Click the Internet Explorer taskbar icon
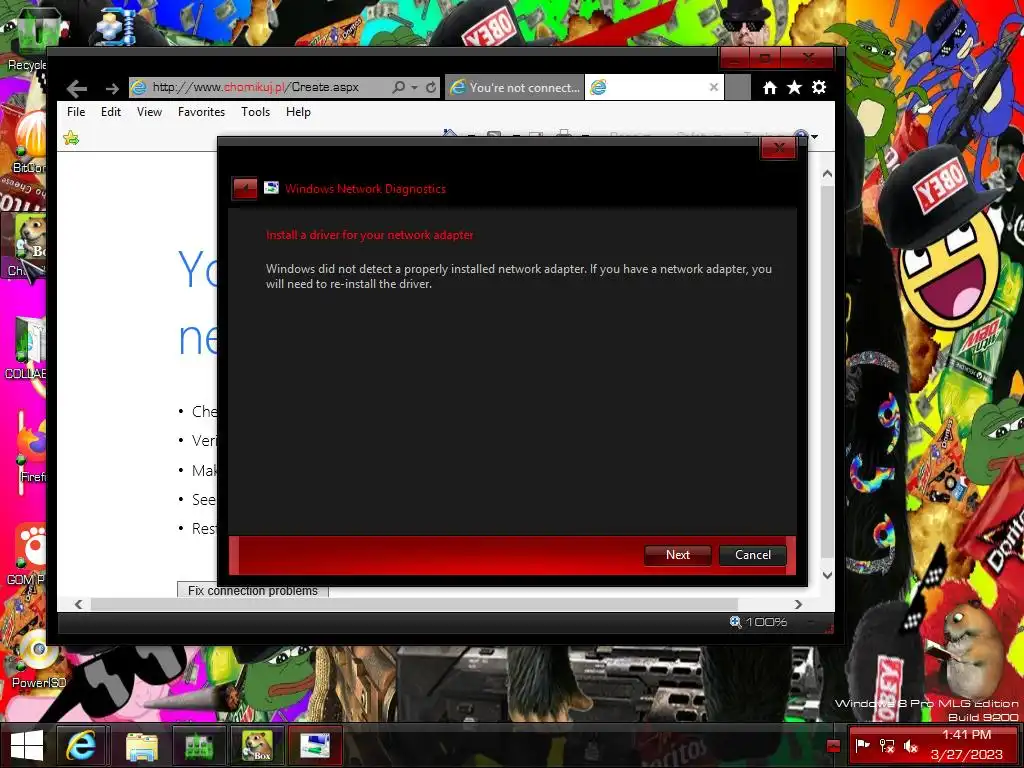 click(82, 745)
